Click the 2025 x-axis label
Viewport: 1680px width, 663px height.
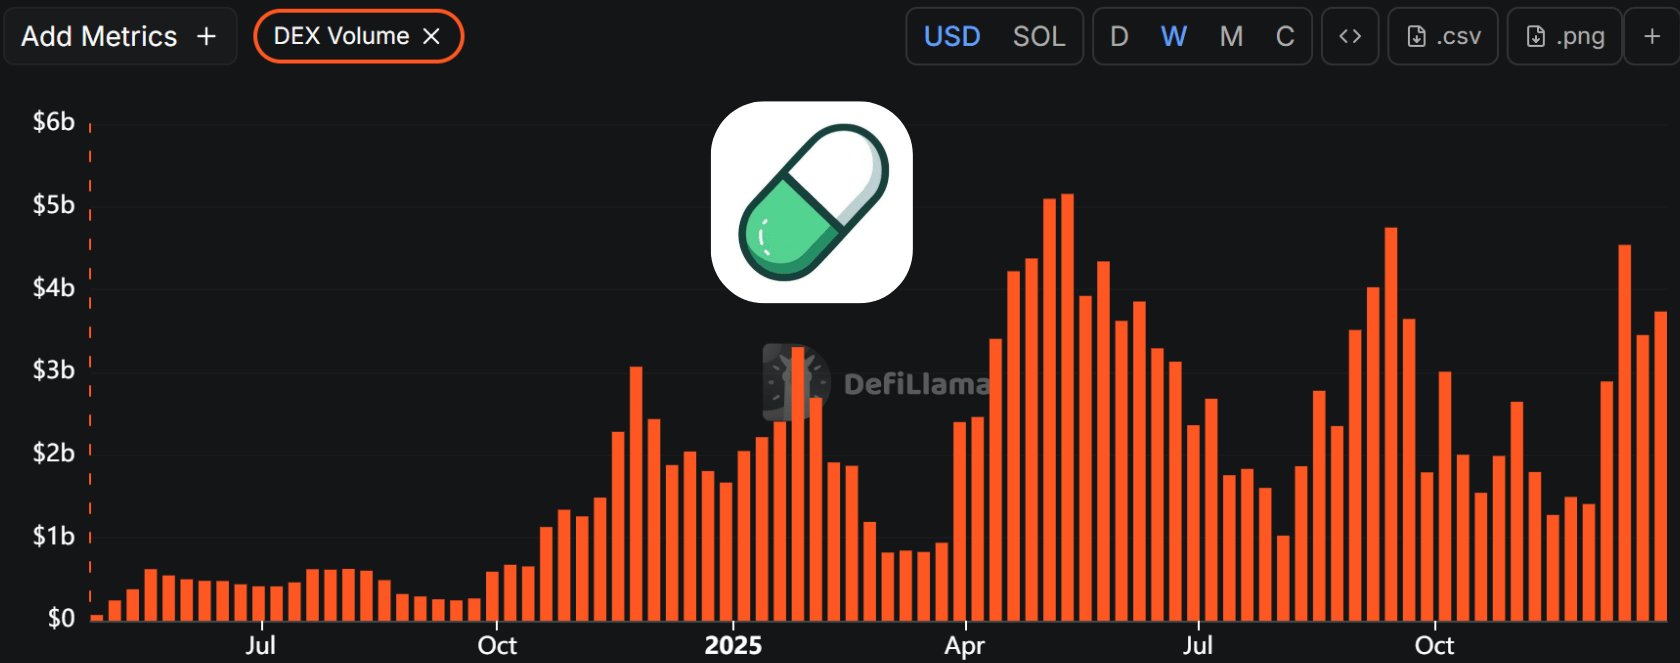click(733, 645)
